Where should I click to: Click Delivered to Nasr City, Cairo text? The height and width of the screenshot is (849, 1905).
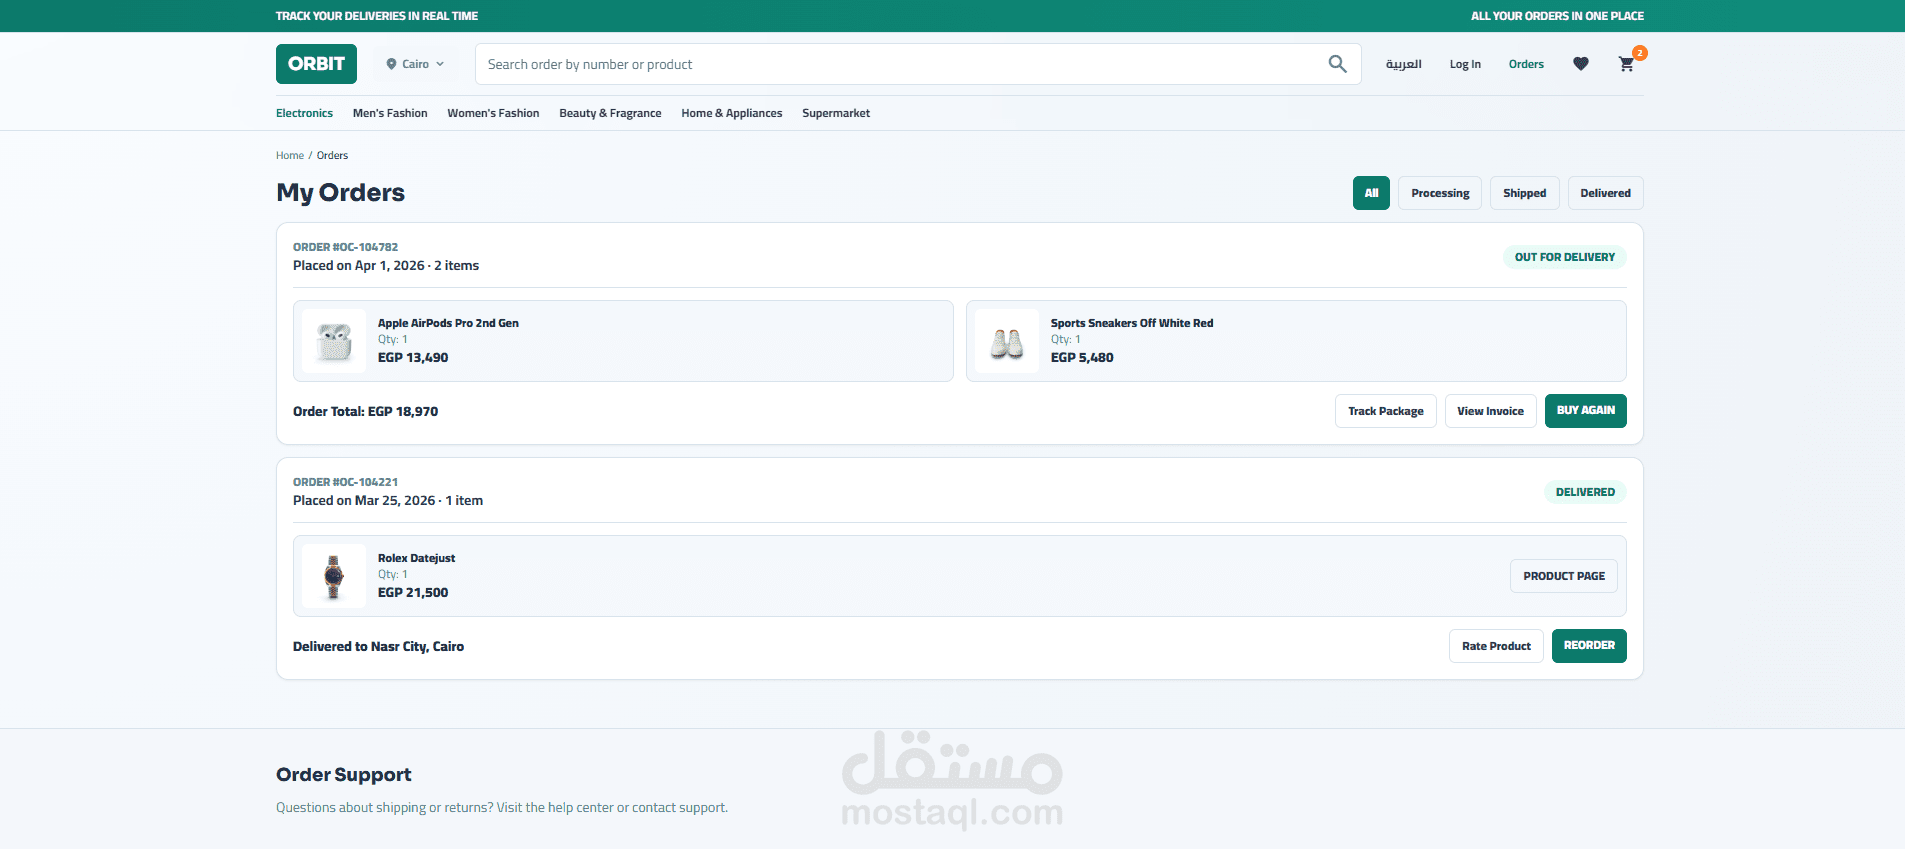(378, 646)
